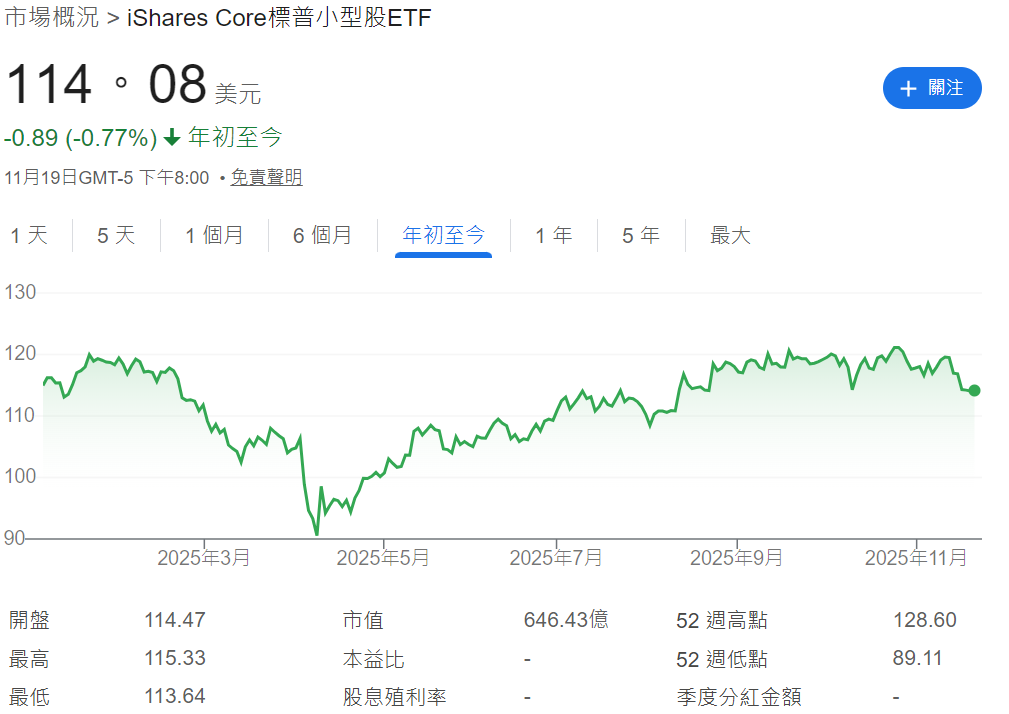Click the 市值 value 646.43億
1009x714 pixels.
(x=566, y=620)
